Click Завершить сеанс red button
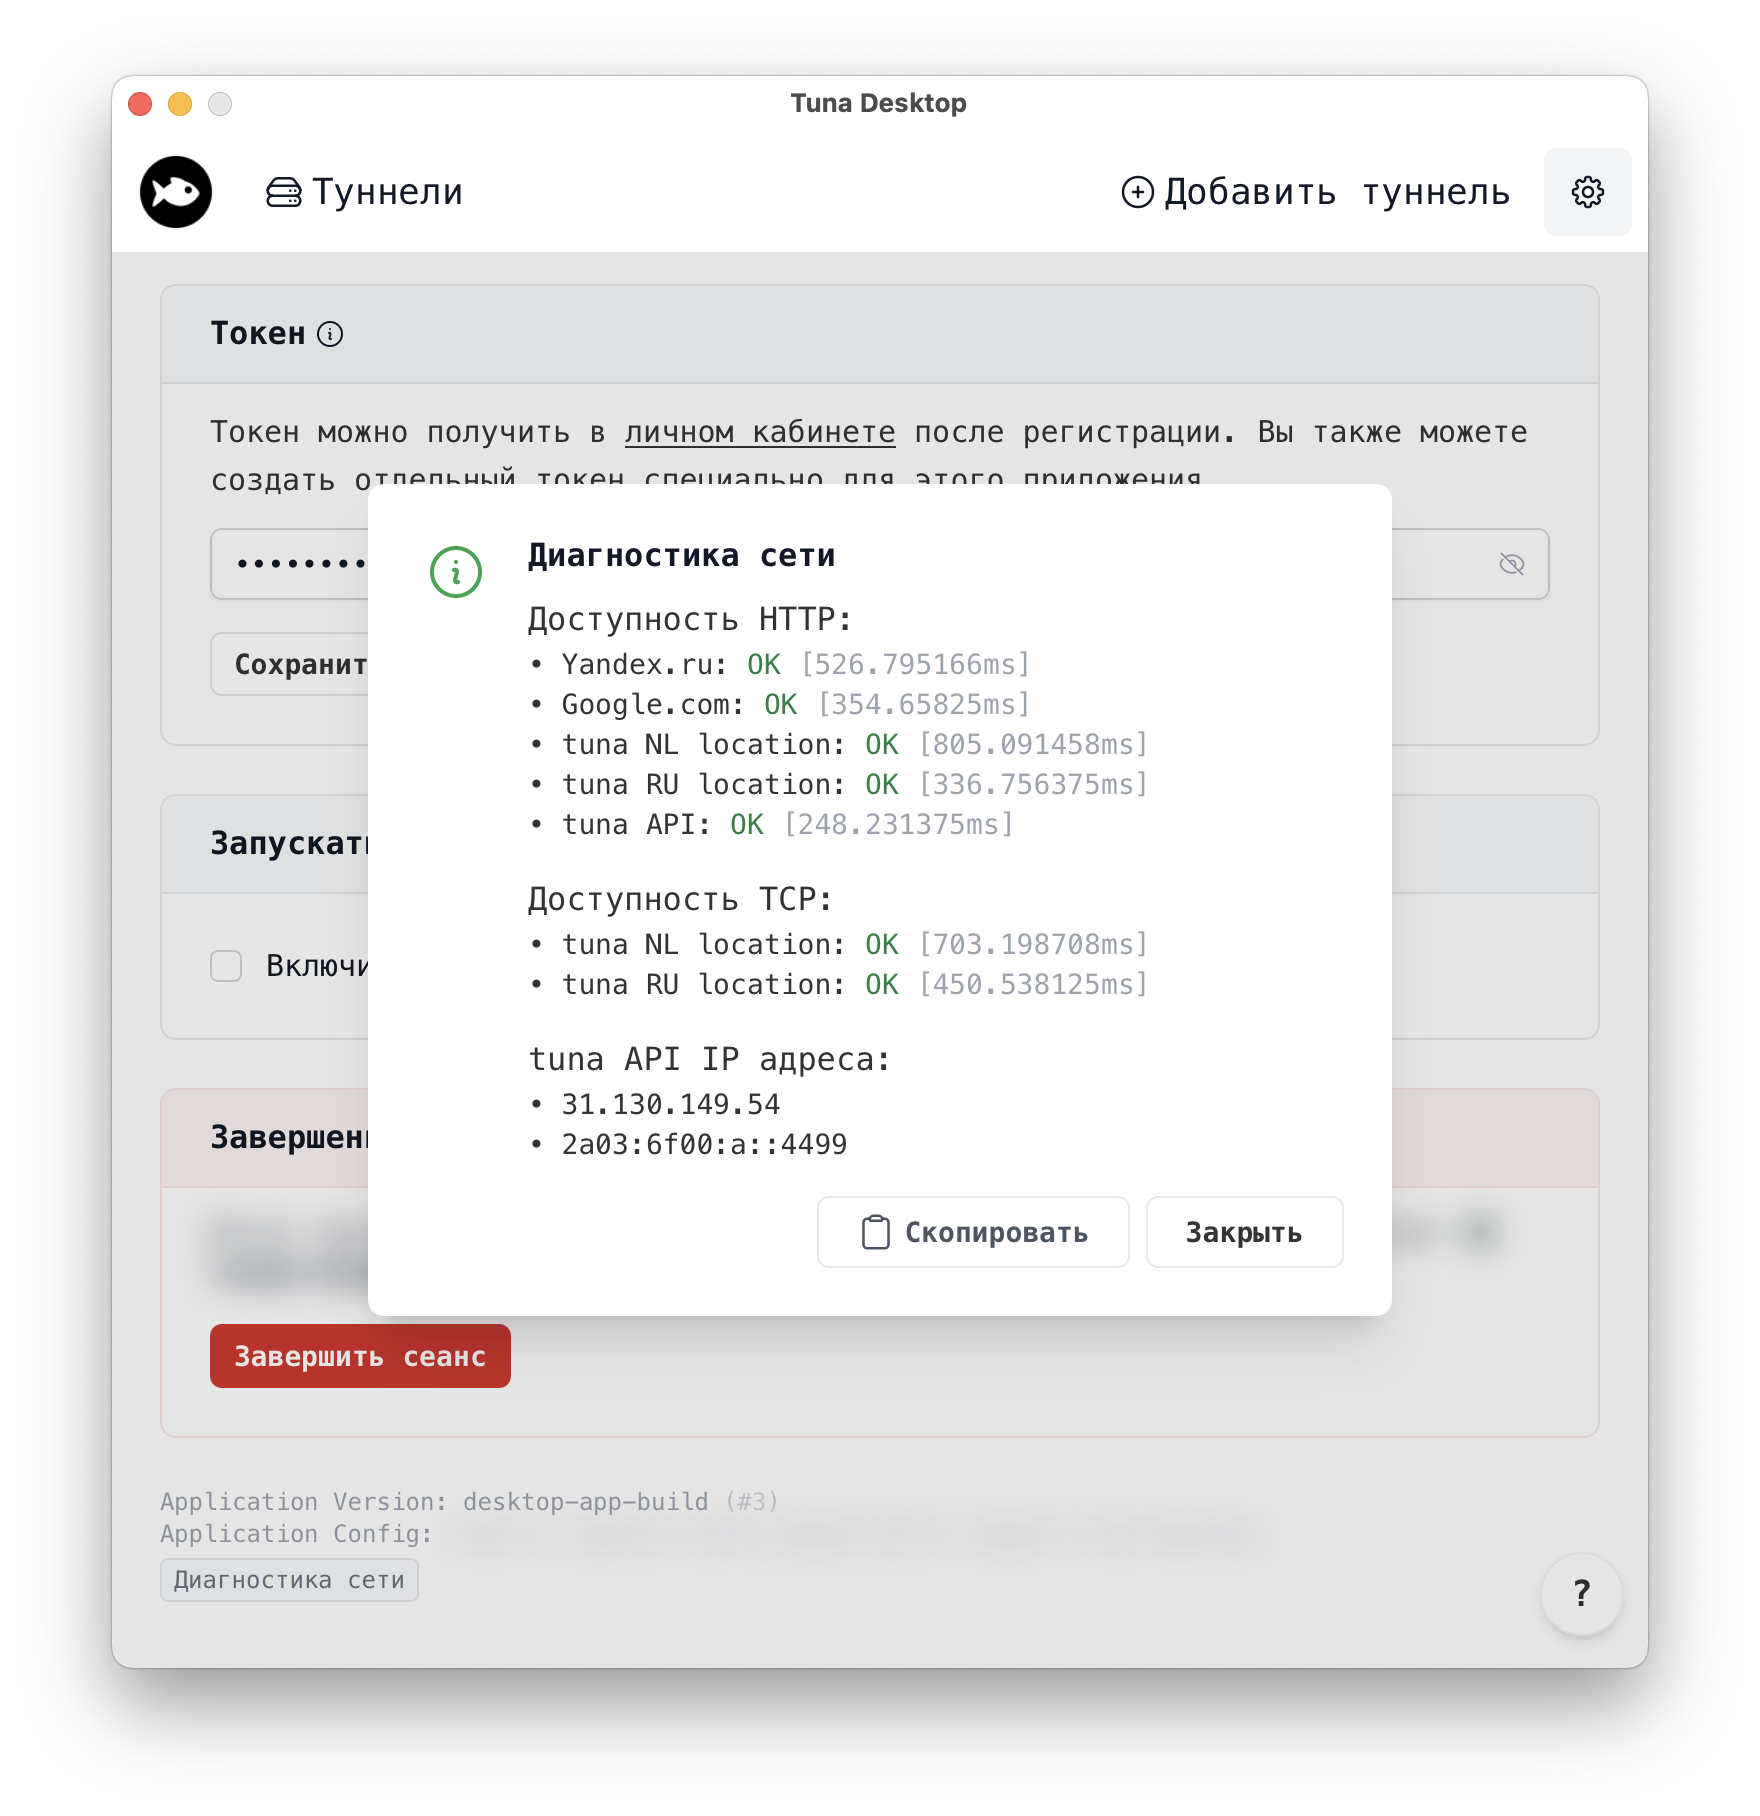 click(x=360, y=1356)
